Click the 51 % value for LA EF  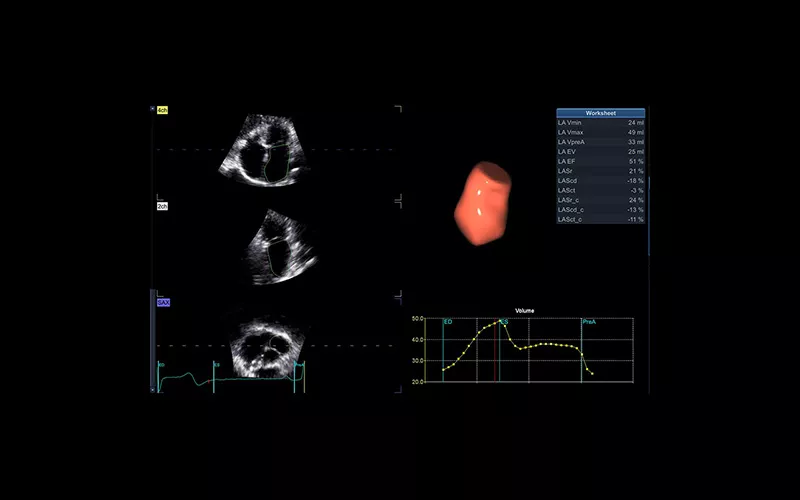tap(636, 162)
